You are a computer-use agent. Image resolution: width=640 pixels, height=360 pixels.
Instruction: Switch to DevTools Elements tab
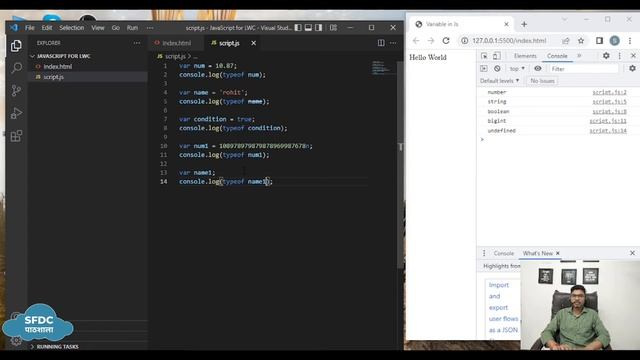[x=525, y=56]
